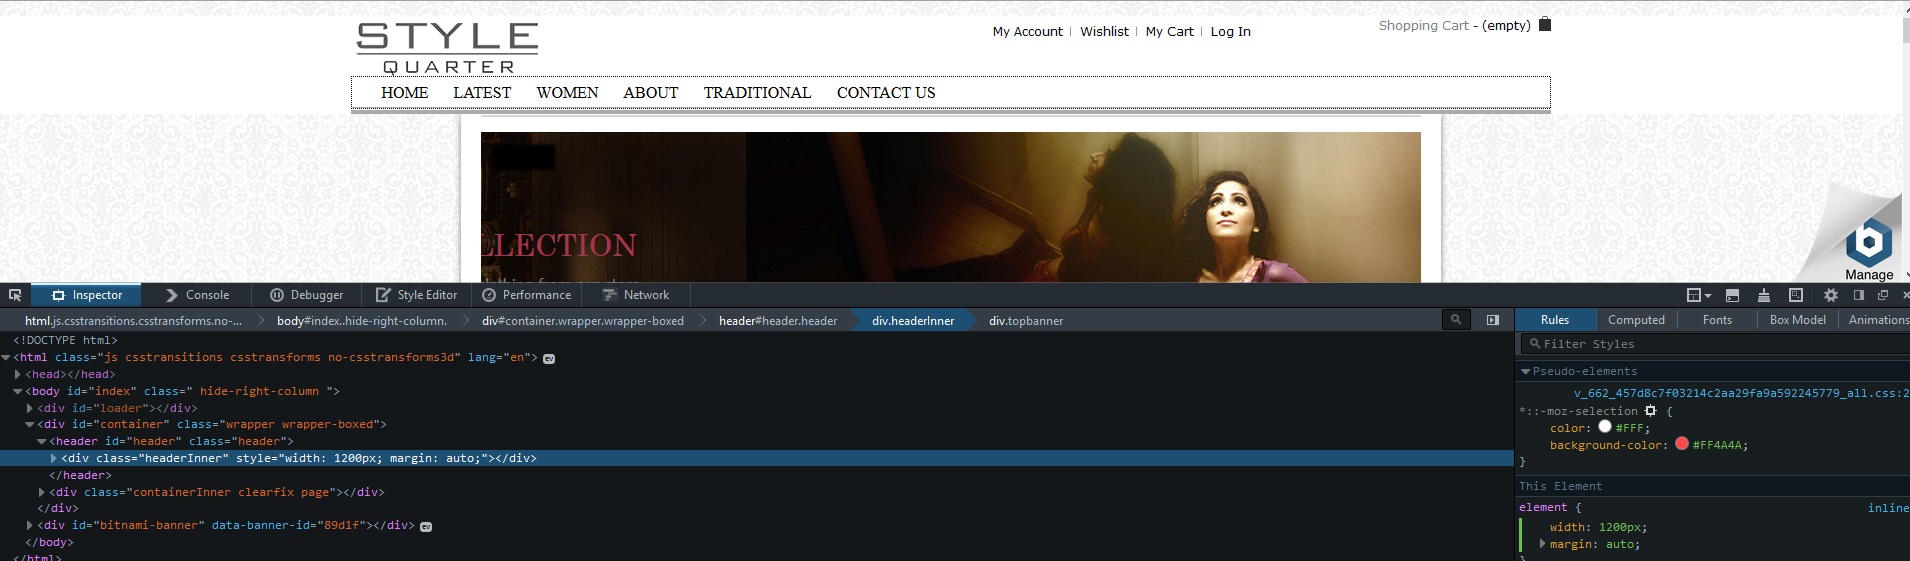Open devtools in separate window icon
Viewport: 1910px width, 561px height.
tap(1883, 295)
